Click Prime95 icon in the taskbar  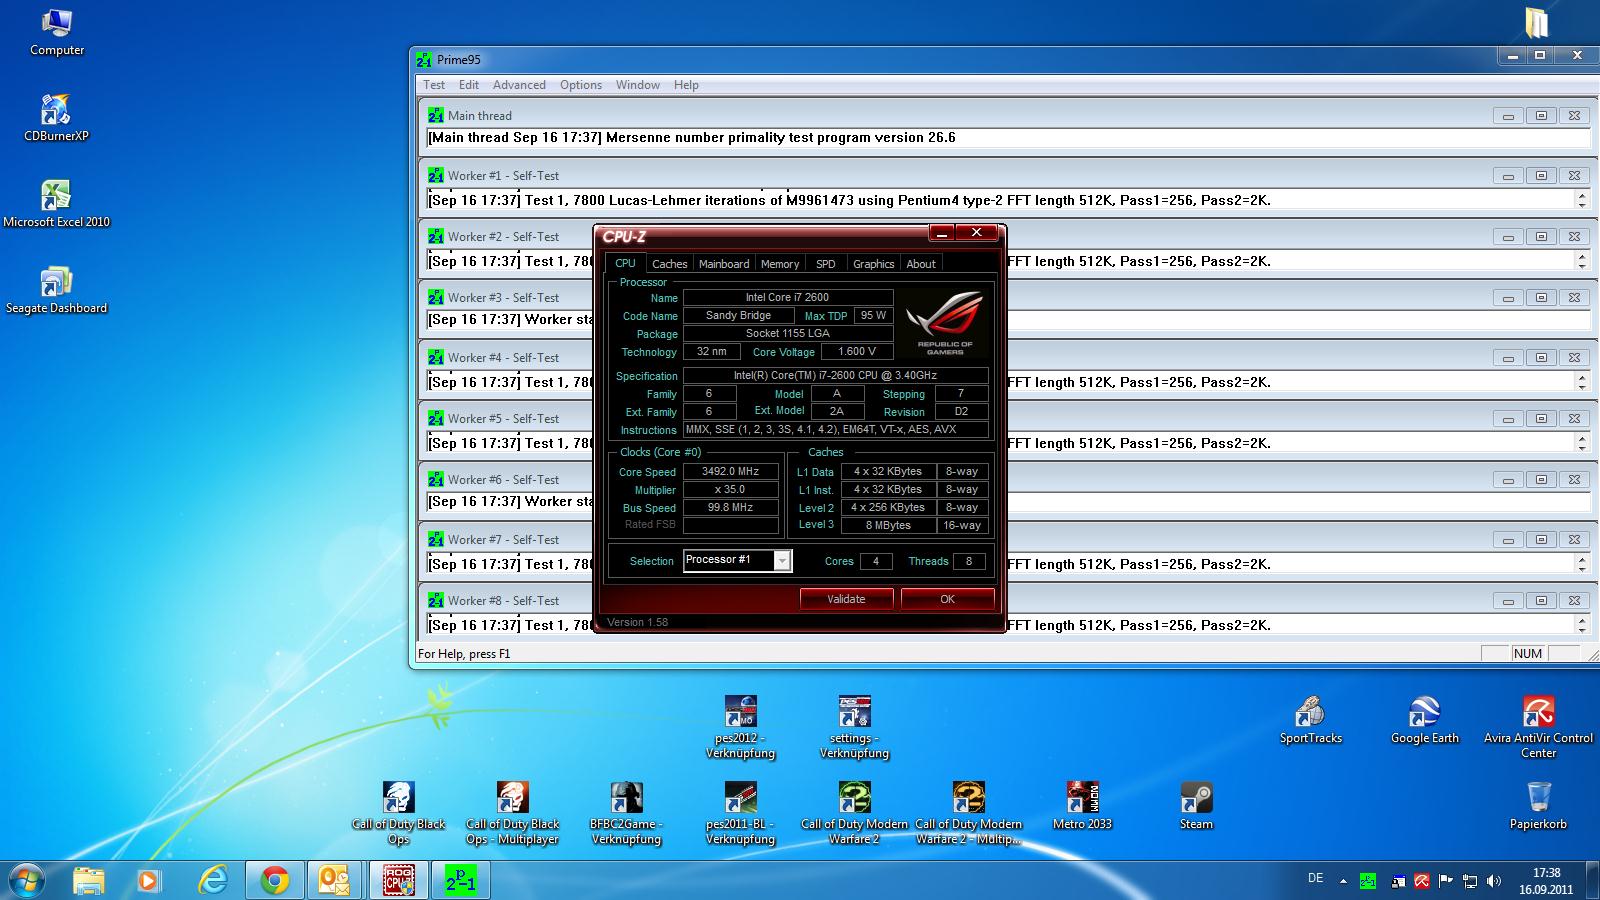tap(461, 880)
